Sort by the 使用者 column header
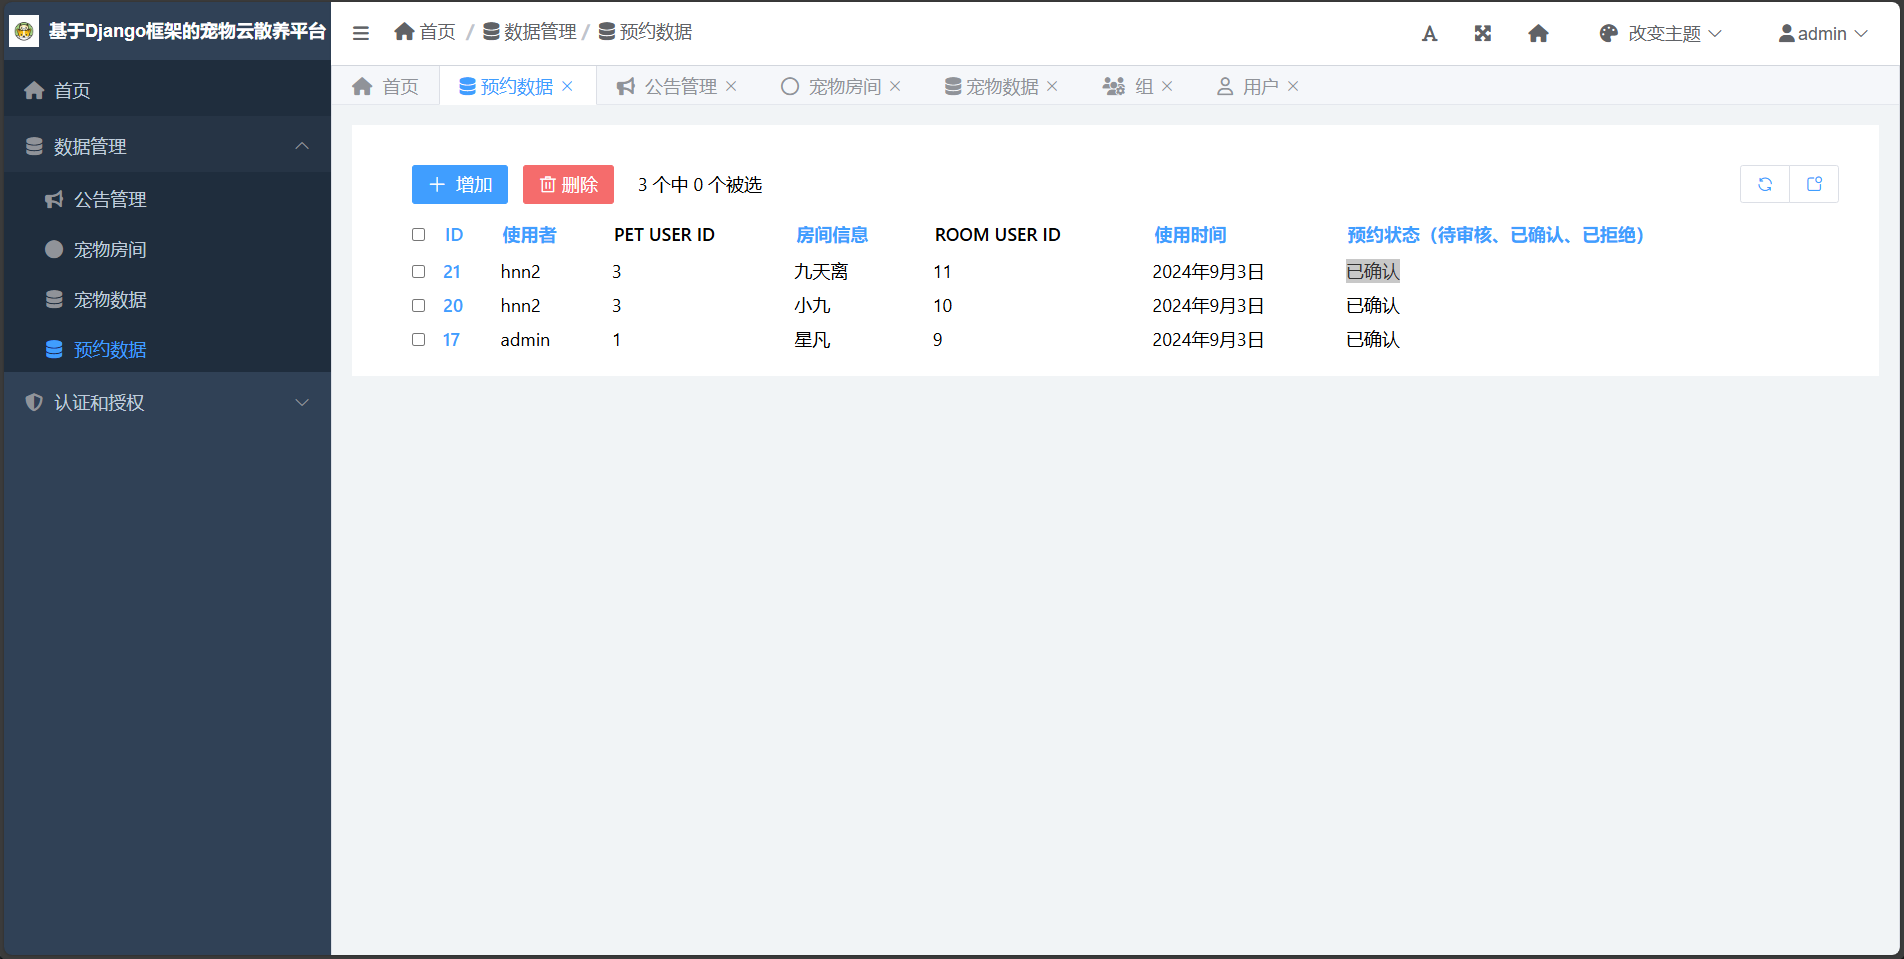The image size is (1904, 959). (529, 235)
